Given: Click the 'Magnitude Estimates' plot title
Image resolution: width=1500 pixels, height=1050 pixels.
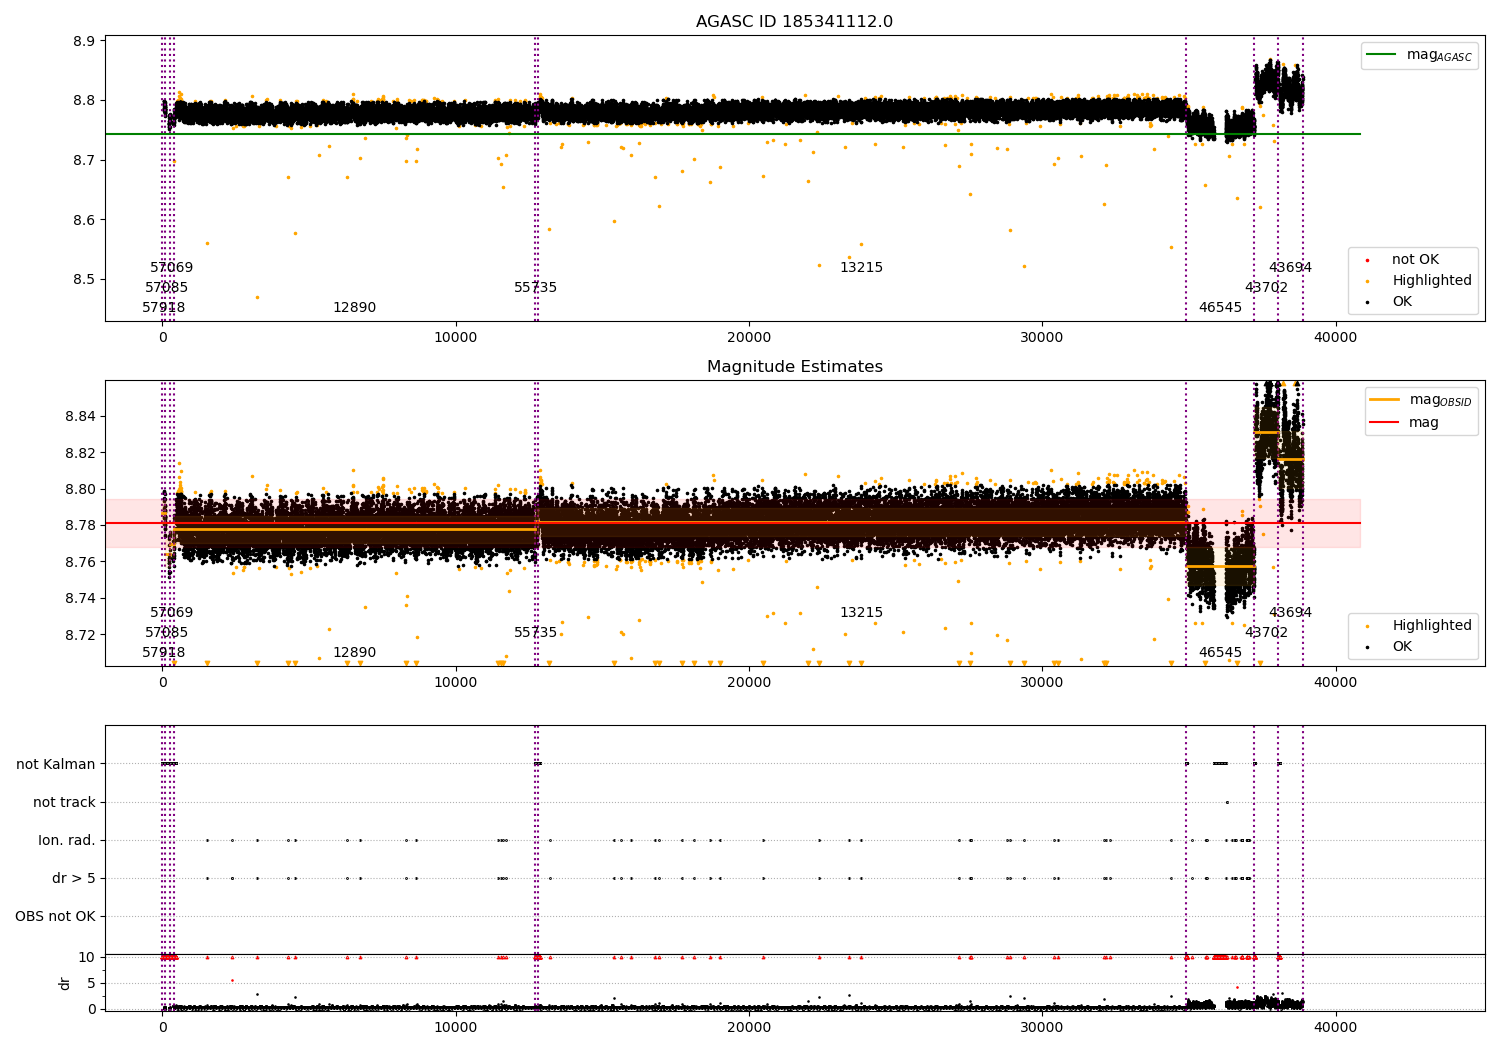Looking at the screenshot, I should (x=794, y=367).
